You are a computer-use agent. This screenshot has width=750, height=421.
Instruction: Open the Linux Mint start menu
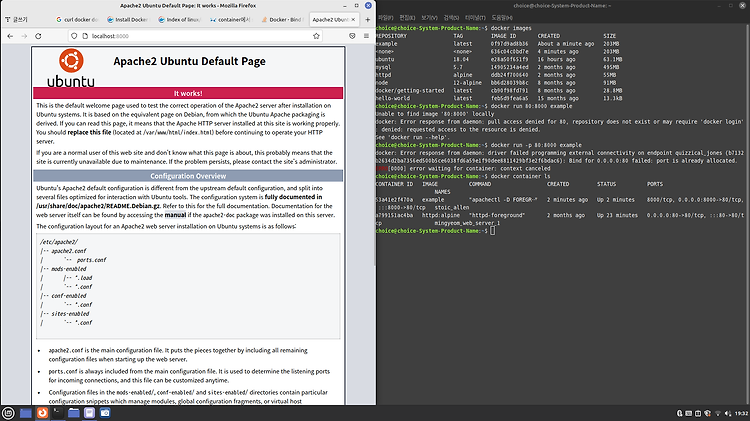click(x=8, y=413)
